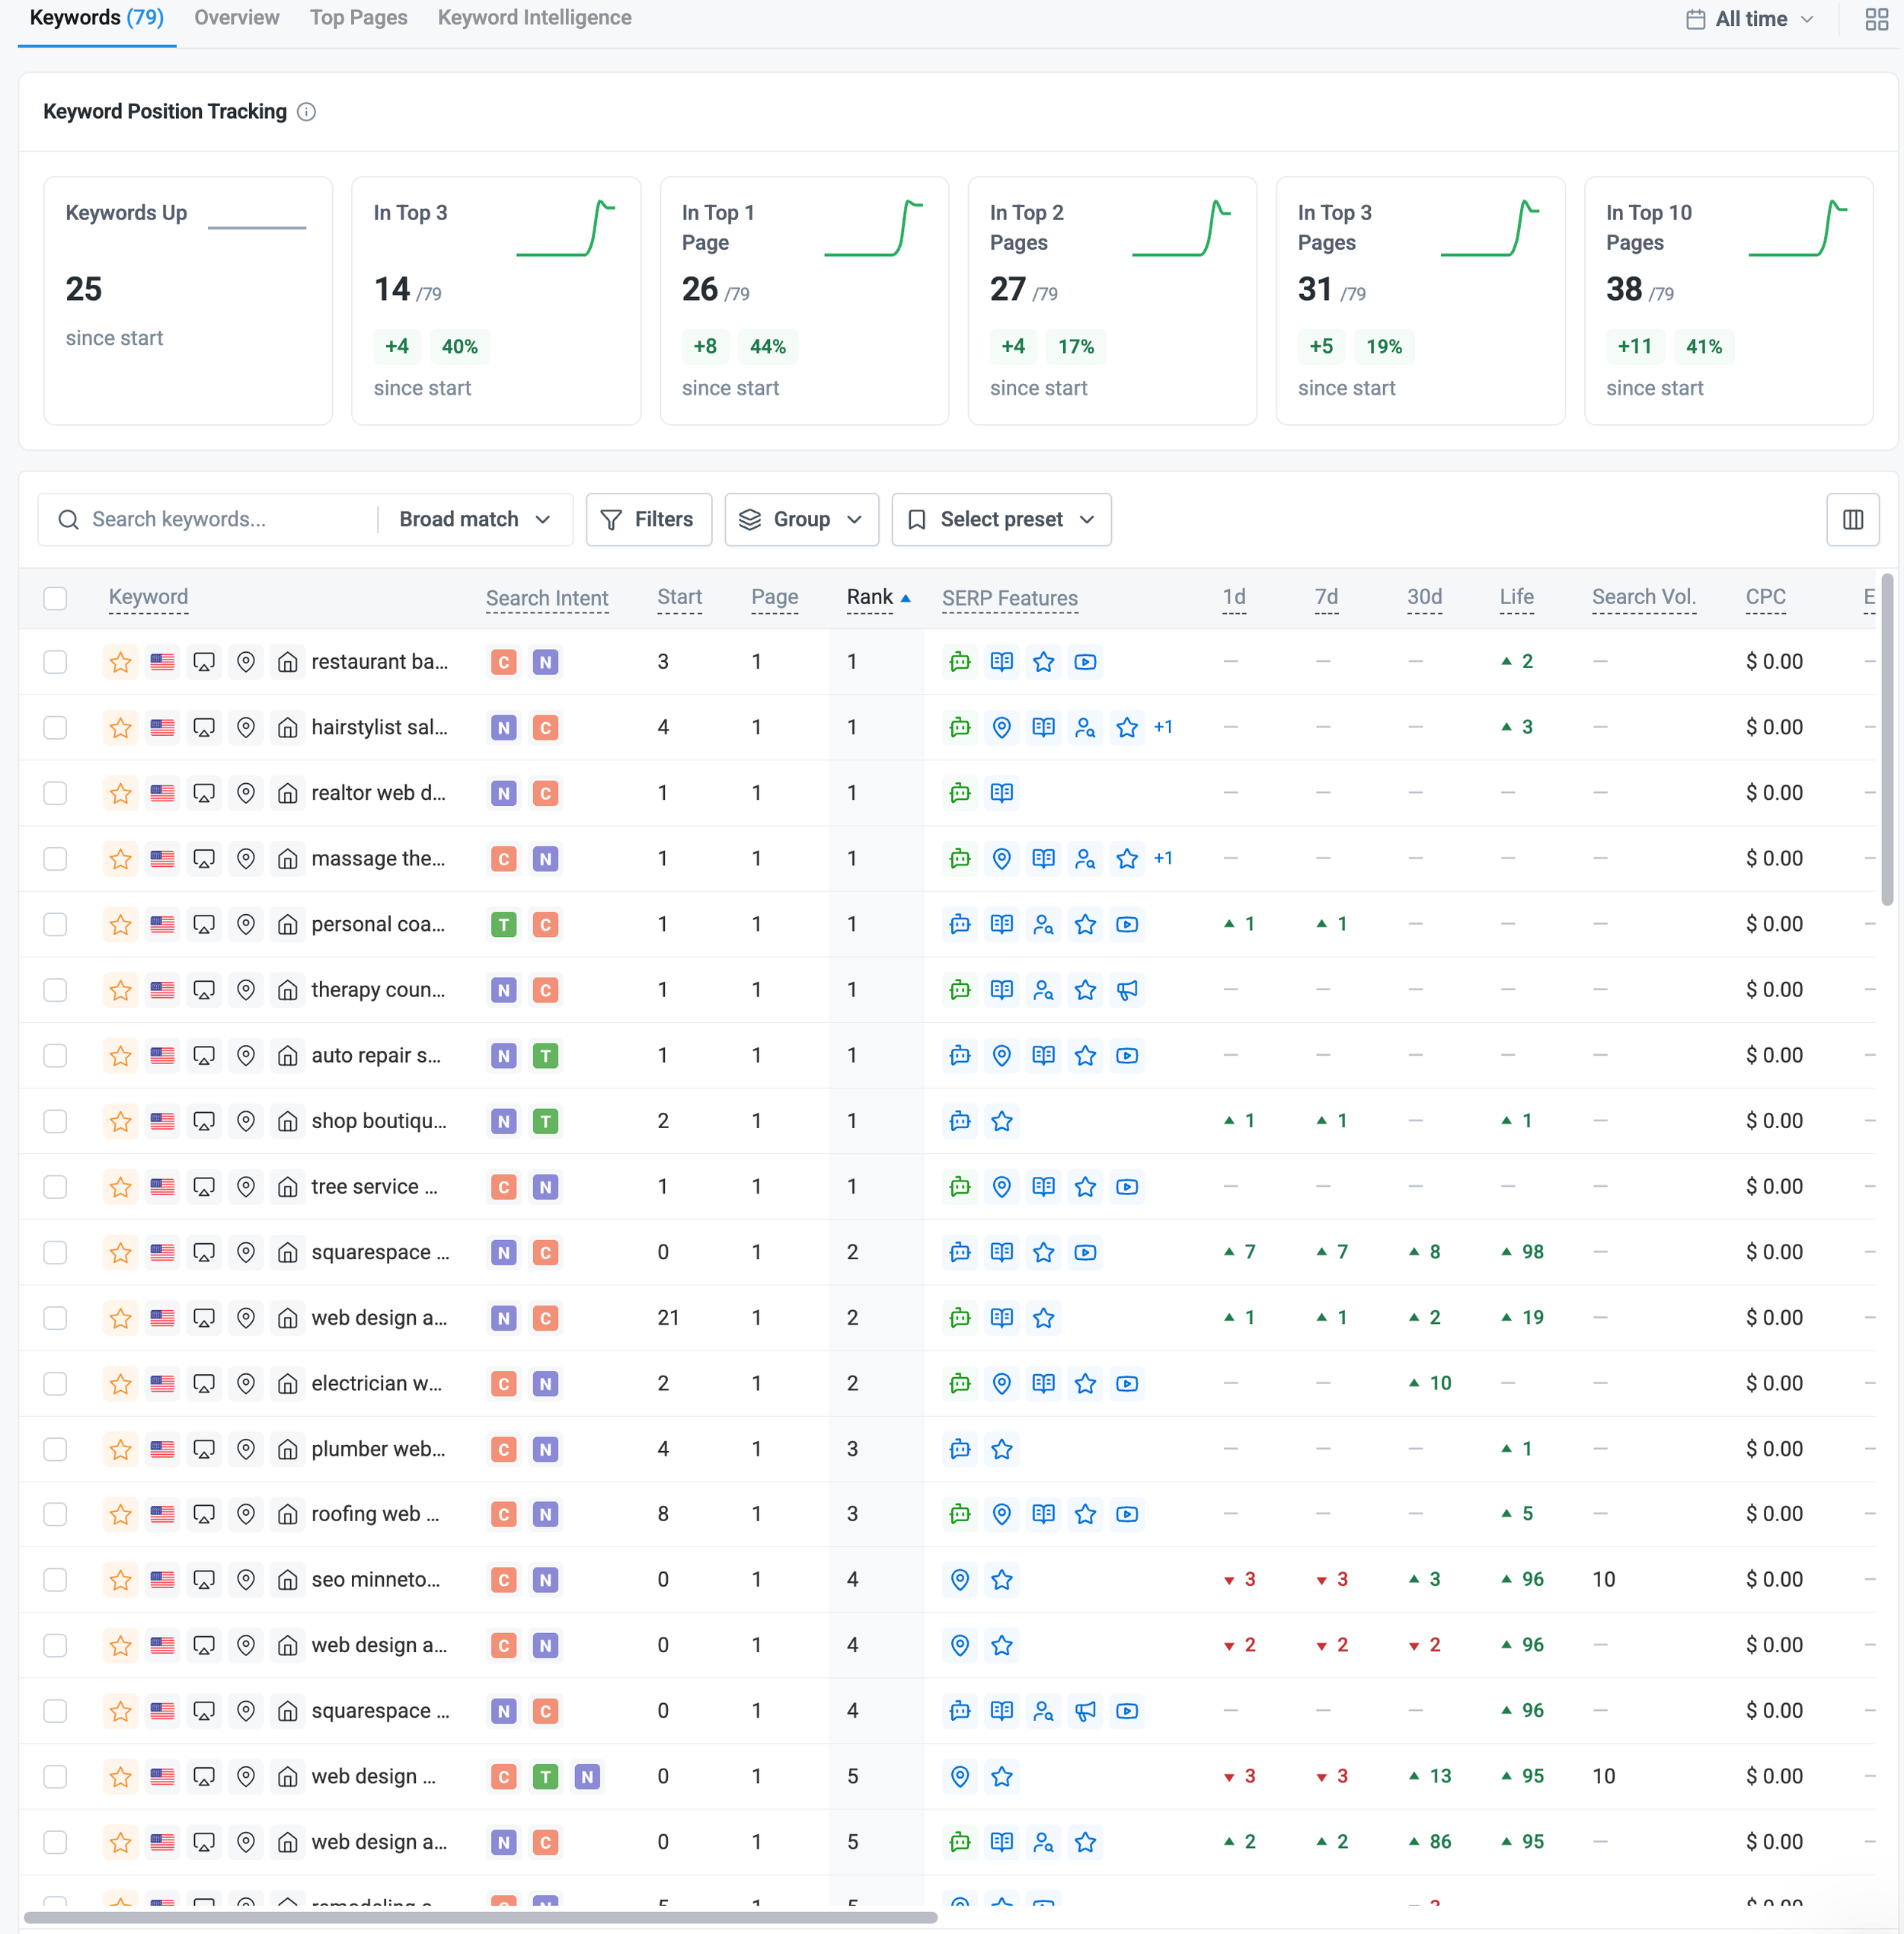
Task: Click the video SERP feature icon in the restaurant ba... row
Action: tap(1085, 662)
